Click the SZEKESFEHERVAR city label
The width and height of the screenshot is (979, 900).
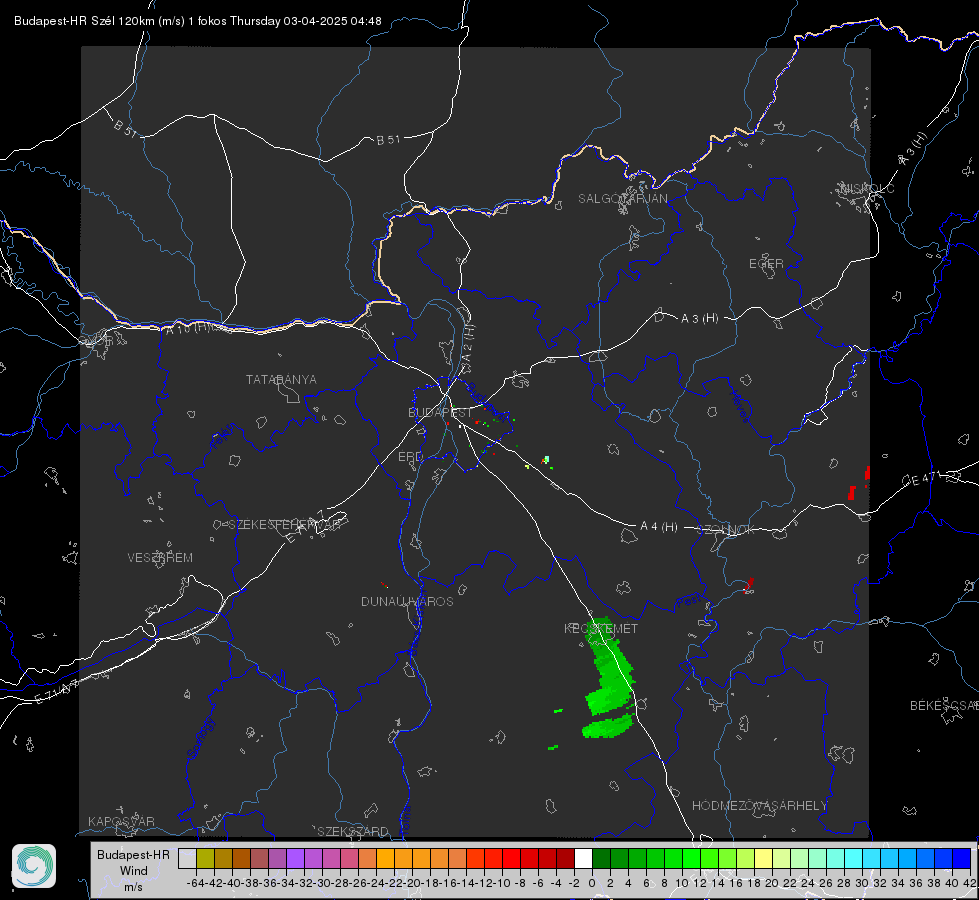pyautogui.click(x=284, y=525)
